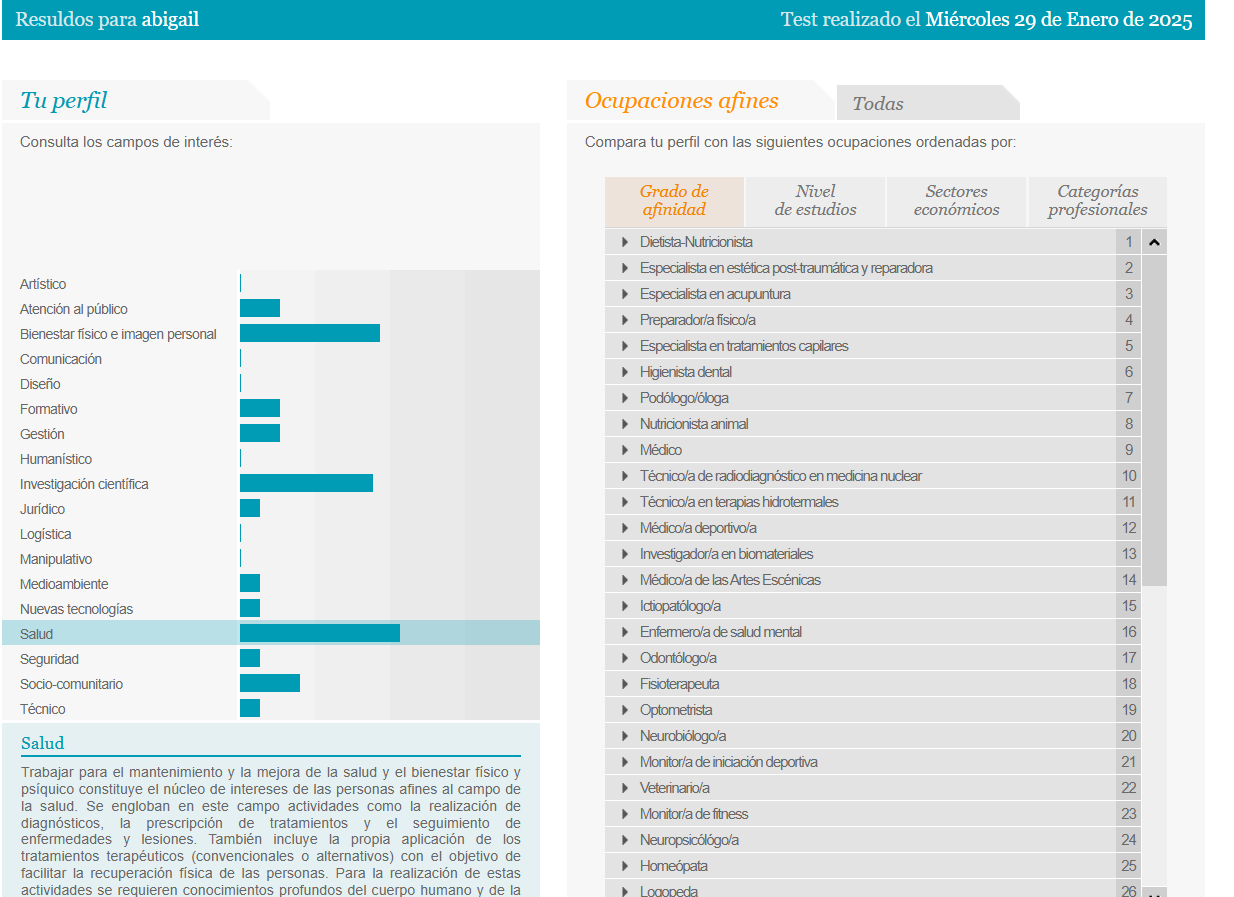Click the Socio-comunitario interest bar
Viewport: 1234px width, 897px height.
(x=270, y=683)
